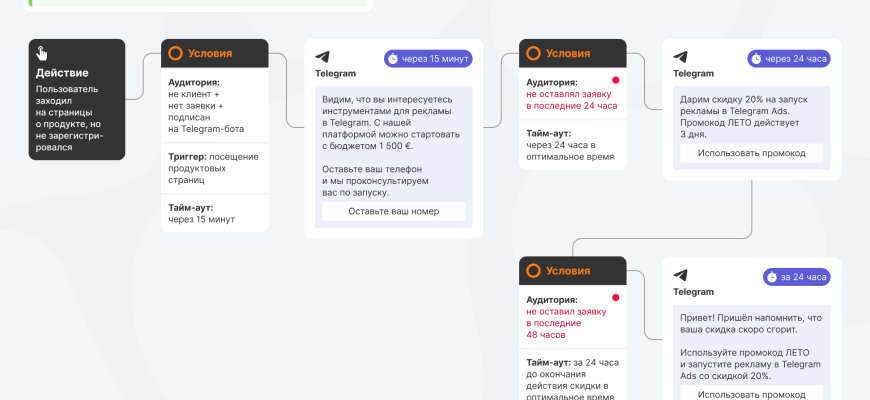The image size is (870, 400).
Task: Click the «Действие» heading in the dark block
Action: (x=62, y=73)
